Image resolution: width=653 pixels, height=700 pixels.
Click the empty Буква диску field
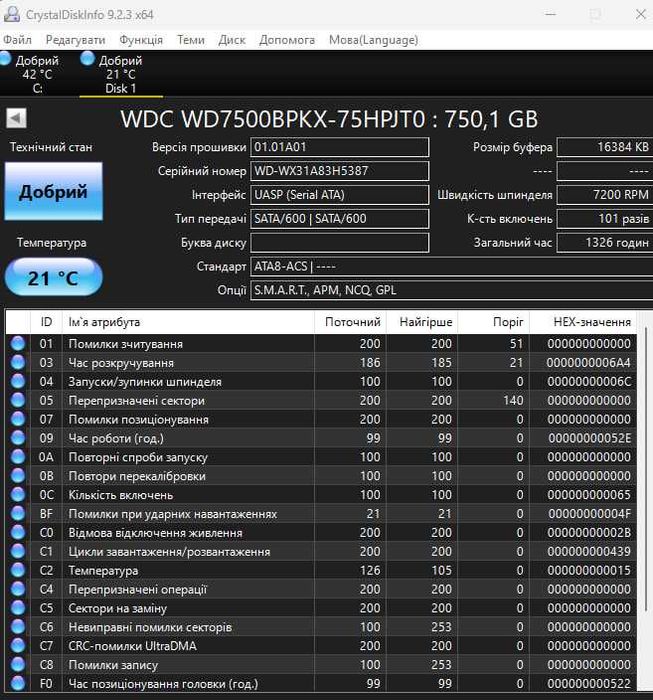pos(340,242)
